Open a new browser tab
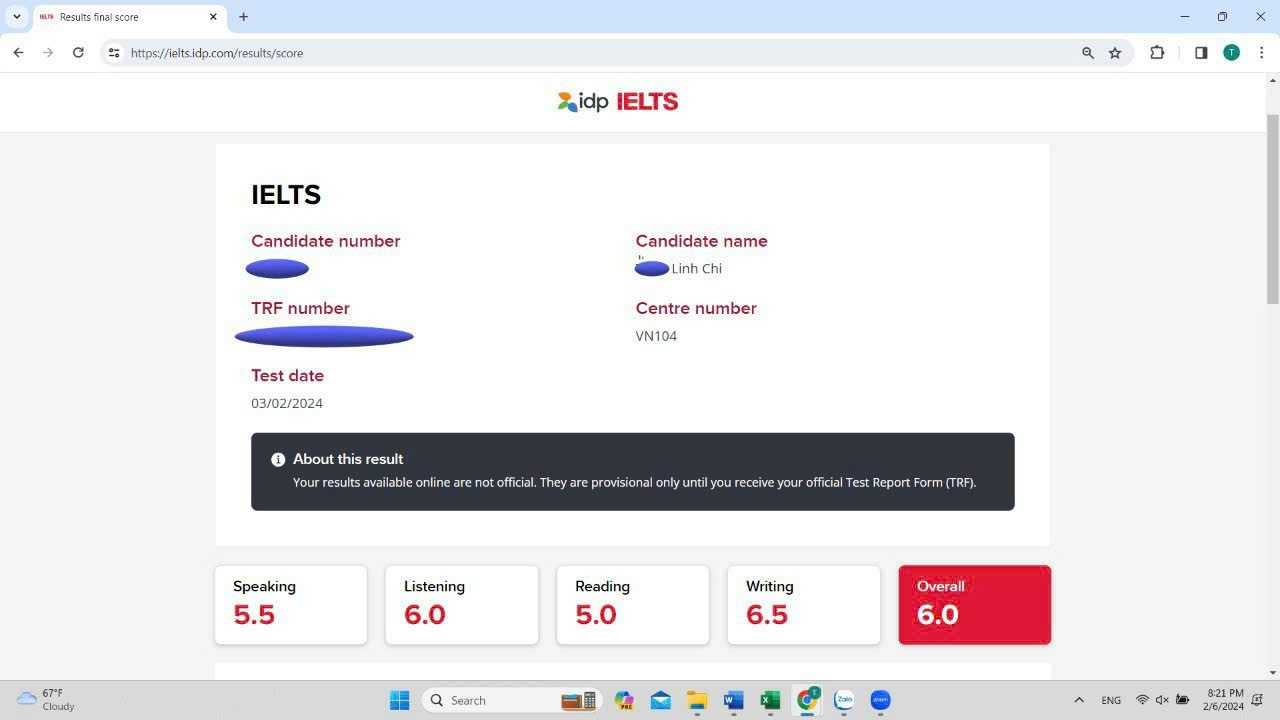The width and height of the screenshot is (1280, 720). 243,16
